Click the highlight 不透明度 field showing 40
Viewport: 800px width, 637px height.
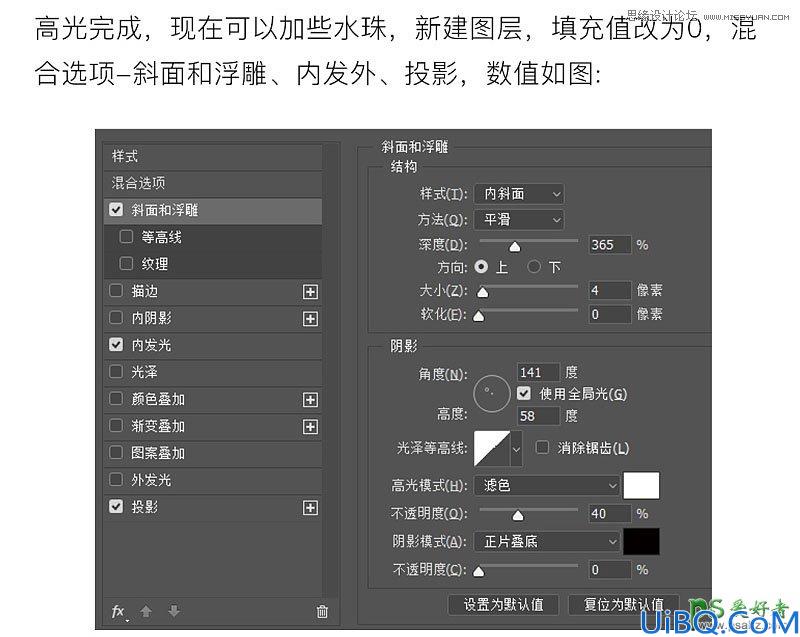(x=610, y=514)
